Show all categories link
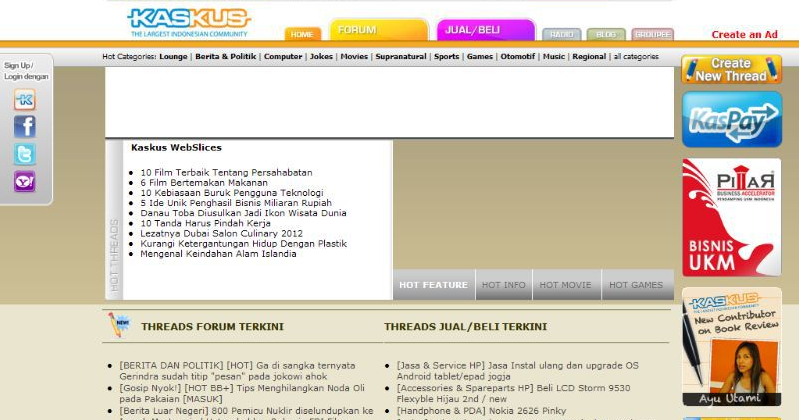This screenshot has width=799, height=420. (636, 57)
